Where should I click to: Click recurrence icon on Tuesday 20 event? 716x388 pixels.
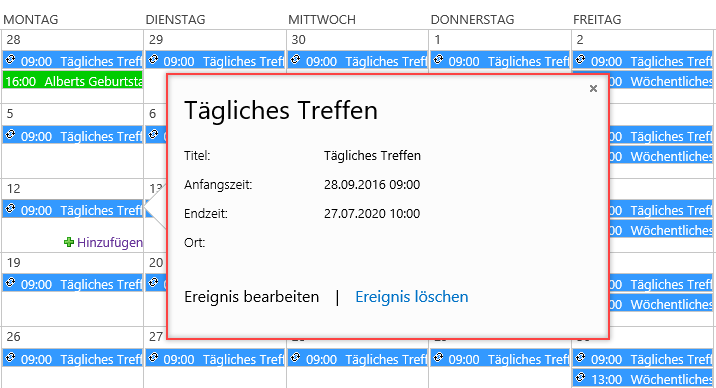coord(153,283)
